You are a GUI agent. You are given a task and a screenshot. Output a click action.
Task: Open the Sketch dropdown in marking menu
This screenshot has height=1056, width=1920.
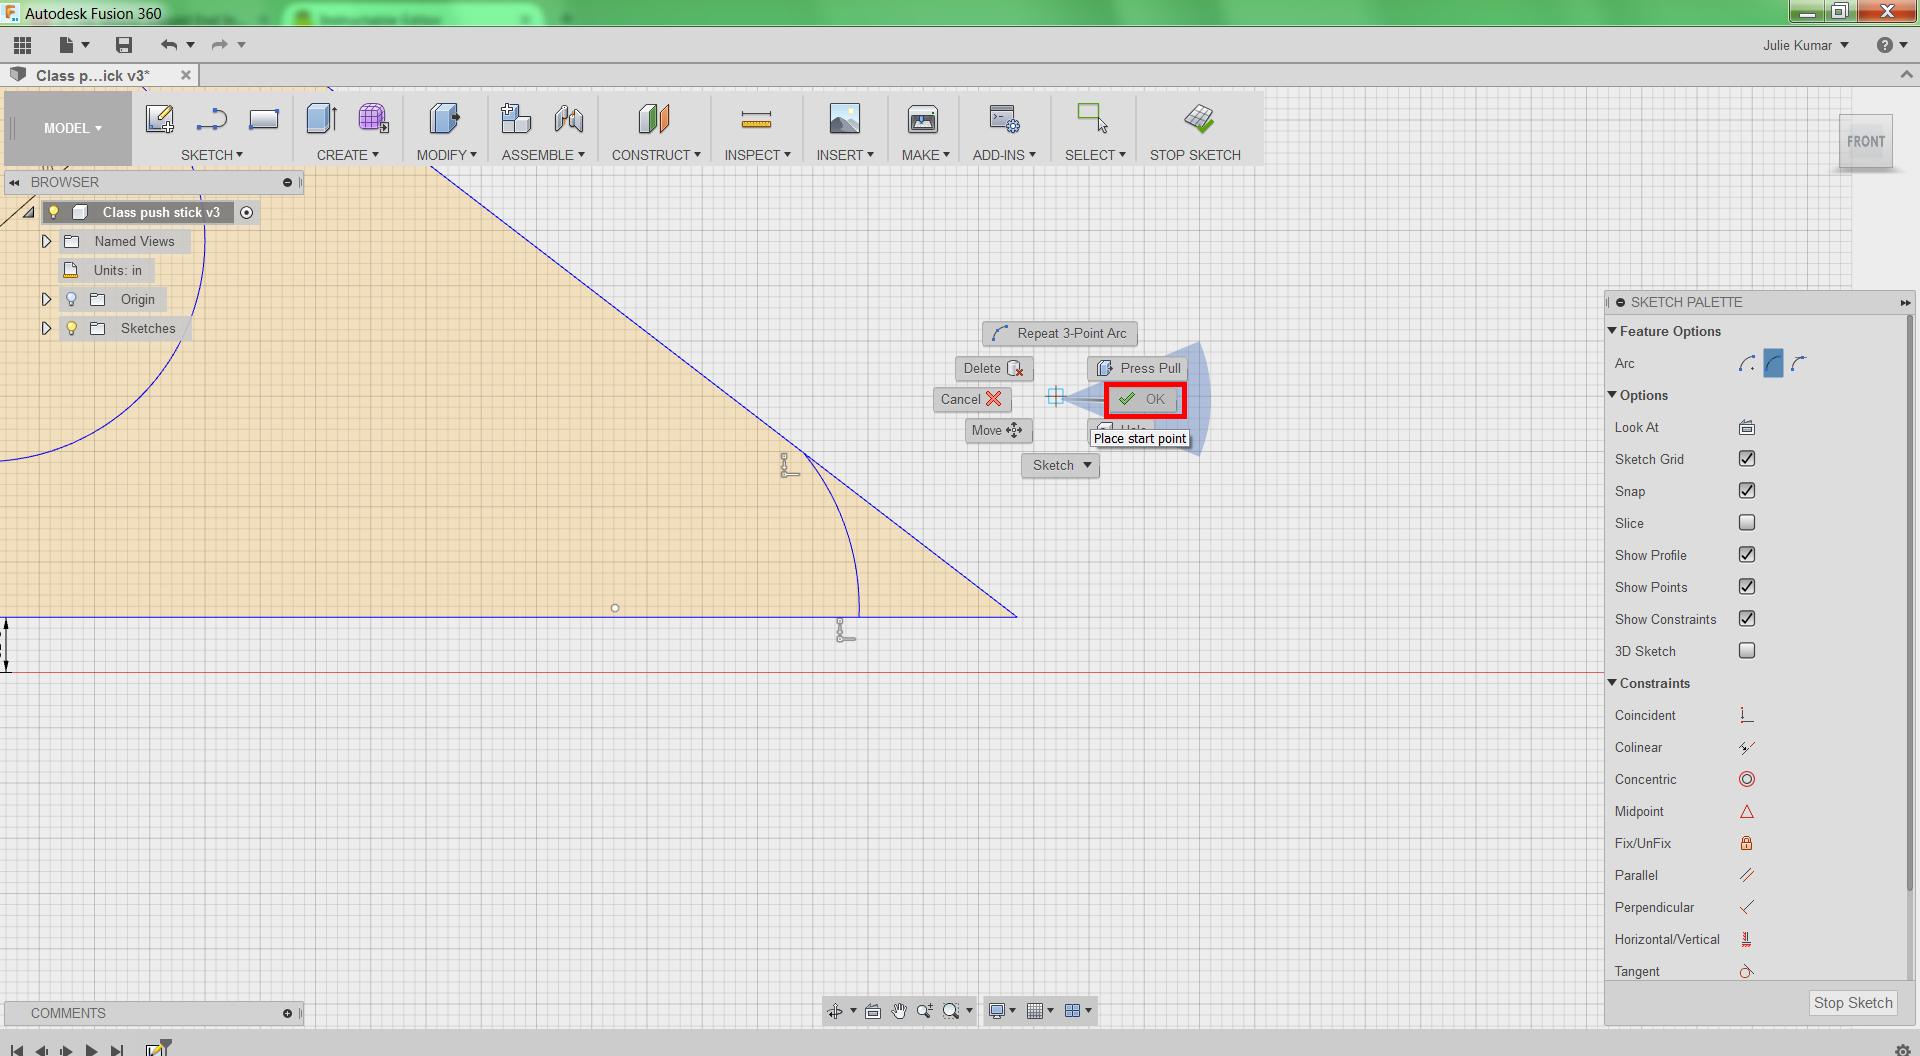(x=1060, y=466)
